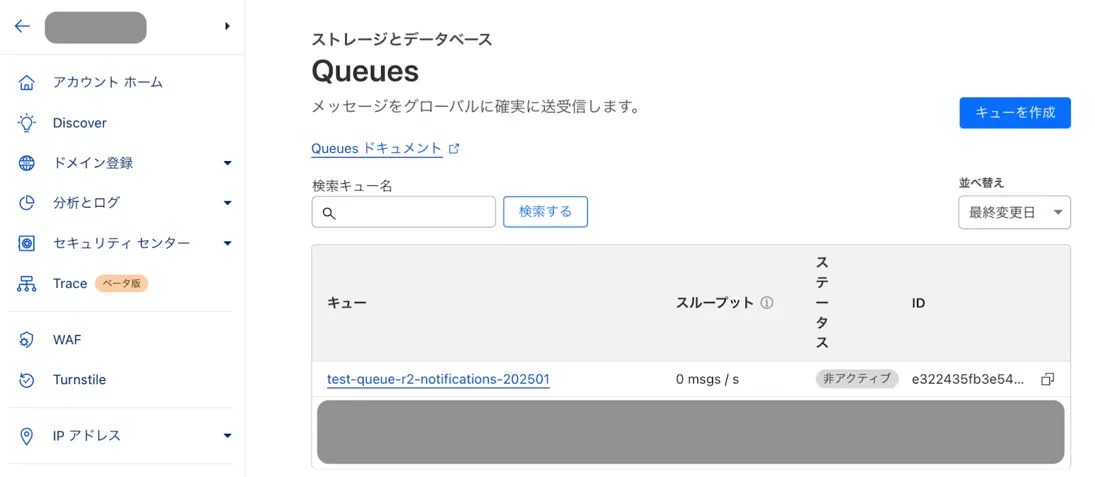Click the WAF shield icon
1095x477 pixels.
[x=27, y=340]
